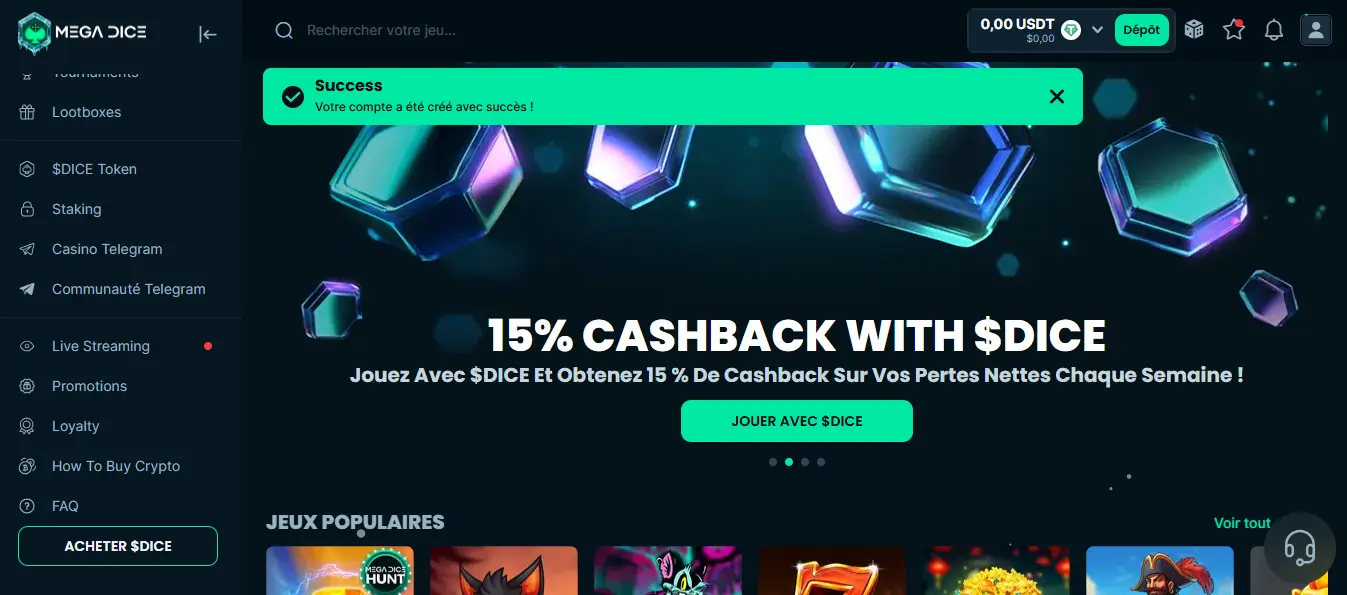Open notifications bell
The width and height of the screenshot is (1347, 595).
tap(1274, 30)
